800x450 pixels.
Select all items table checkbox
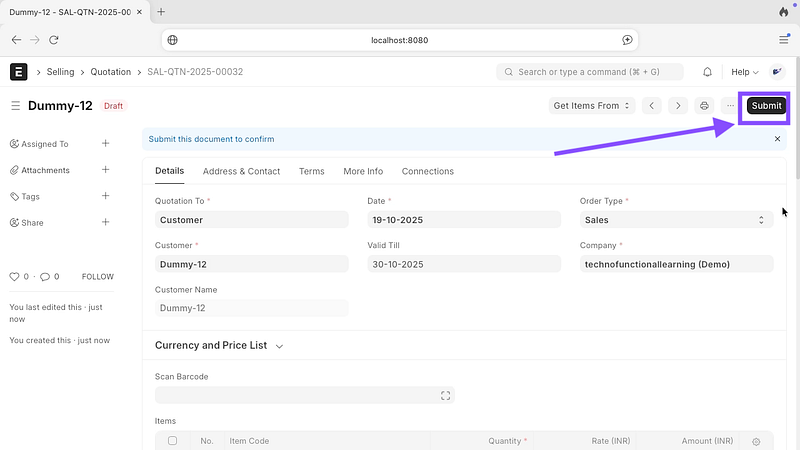(x=173, y=441)
